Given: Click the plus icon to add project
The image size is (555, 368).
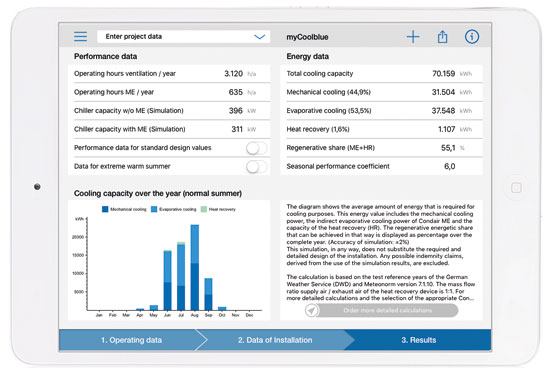Looking at the screenshot, I should (413, 36).
